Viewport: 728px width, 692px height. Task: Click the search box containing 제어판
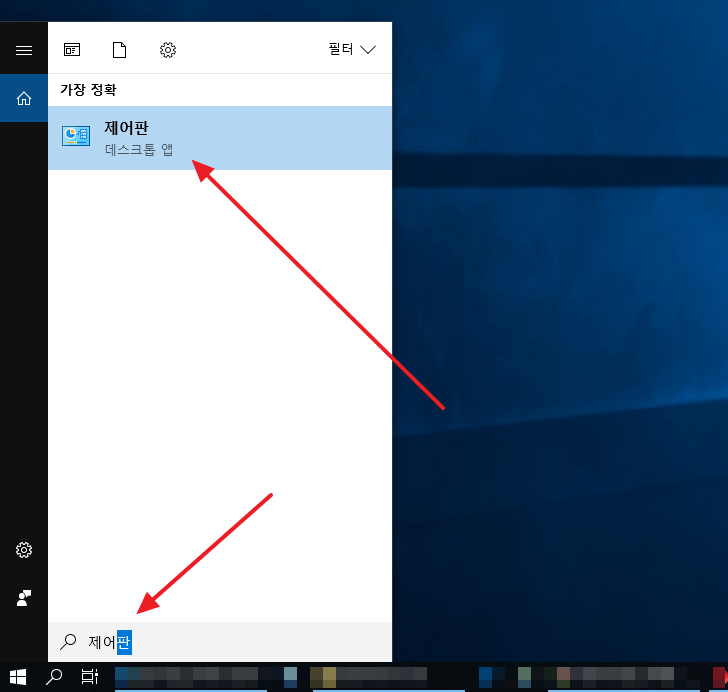point(220,642)
